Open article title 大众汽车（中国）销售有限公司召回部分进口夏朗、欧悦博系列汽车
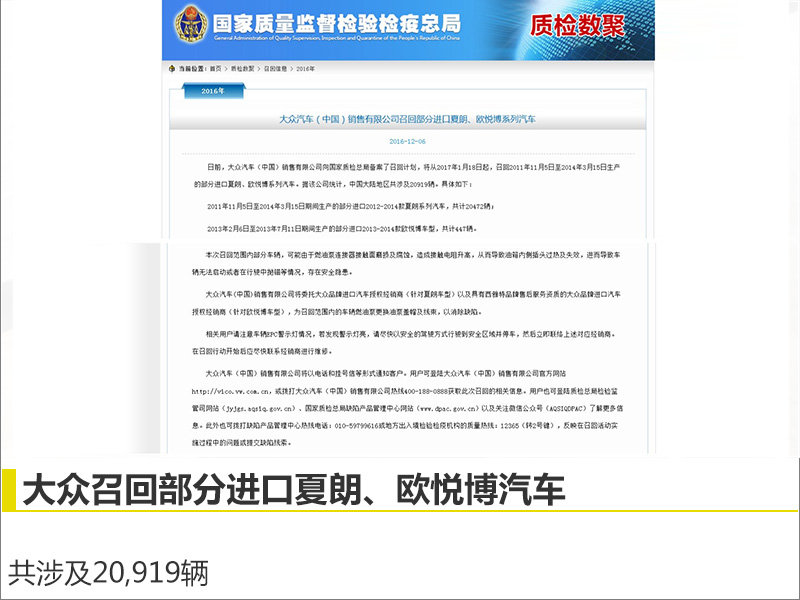Viewport: 800px width, 600px height. [407, 119]
